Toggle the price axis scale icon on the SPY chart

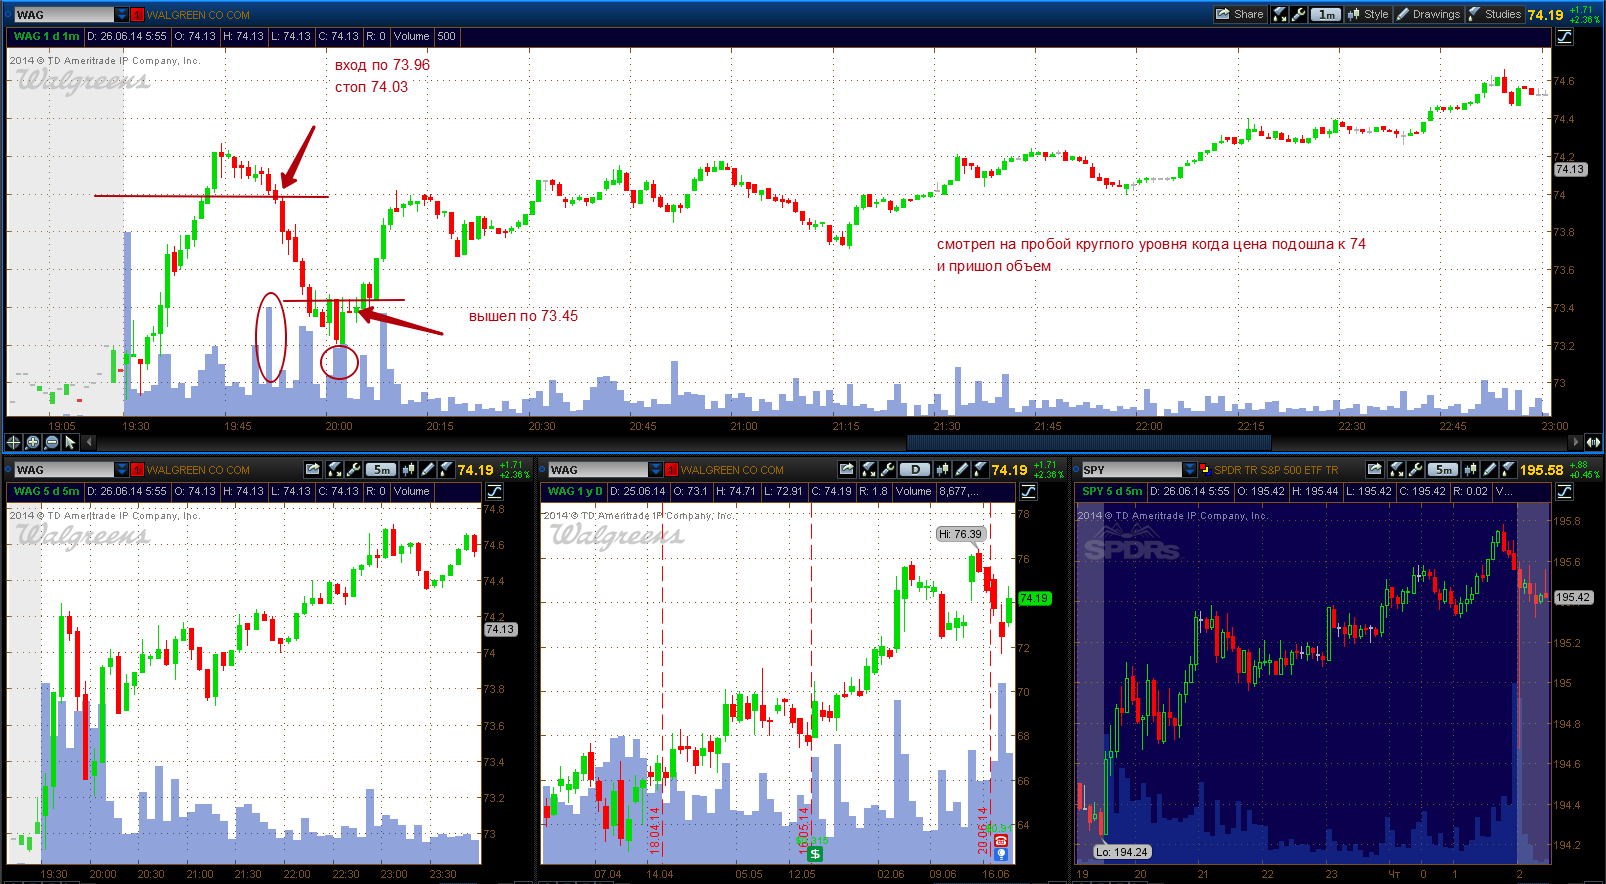tap(1565, 491)
